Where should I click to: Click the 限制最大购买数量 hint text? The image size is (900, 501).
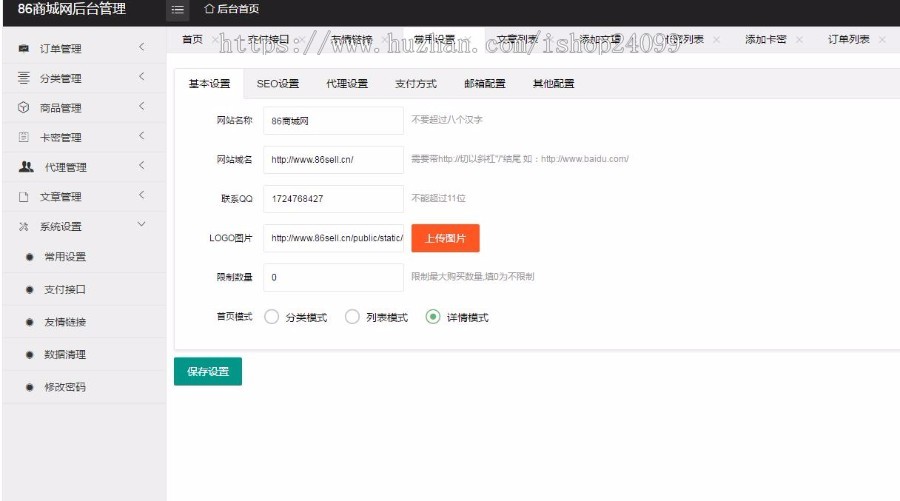pyautogui.click(x=473, y=277)
